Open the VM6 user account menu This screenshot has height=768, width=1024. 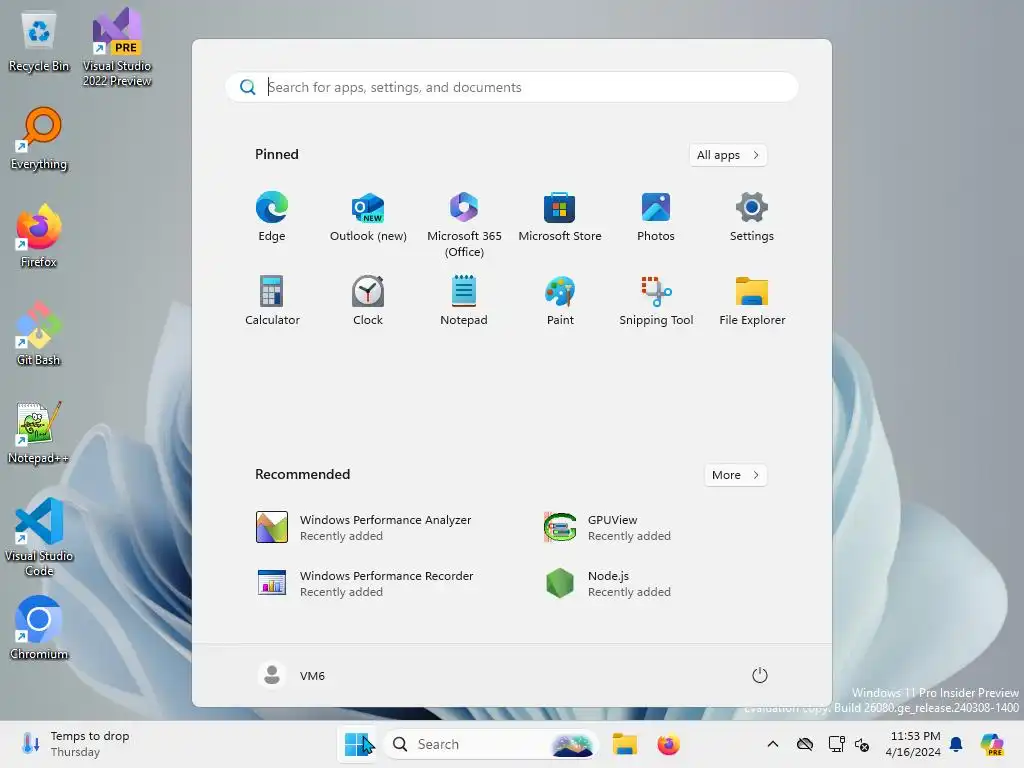[292, 675]
